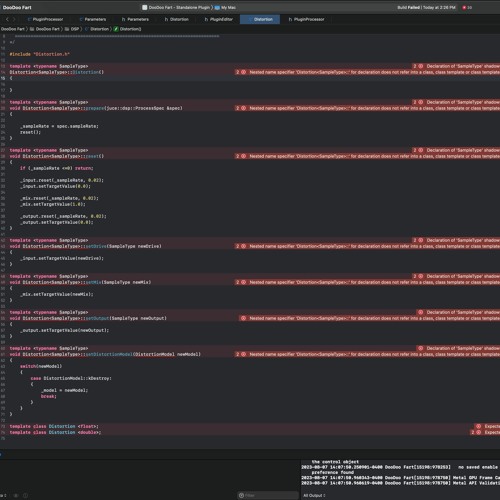Click the filter icon in the console filter field
500x500 pixels.
[x=241, y=495]
